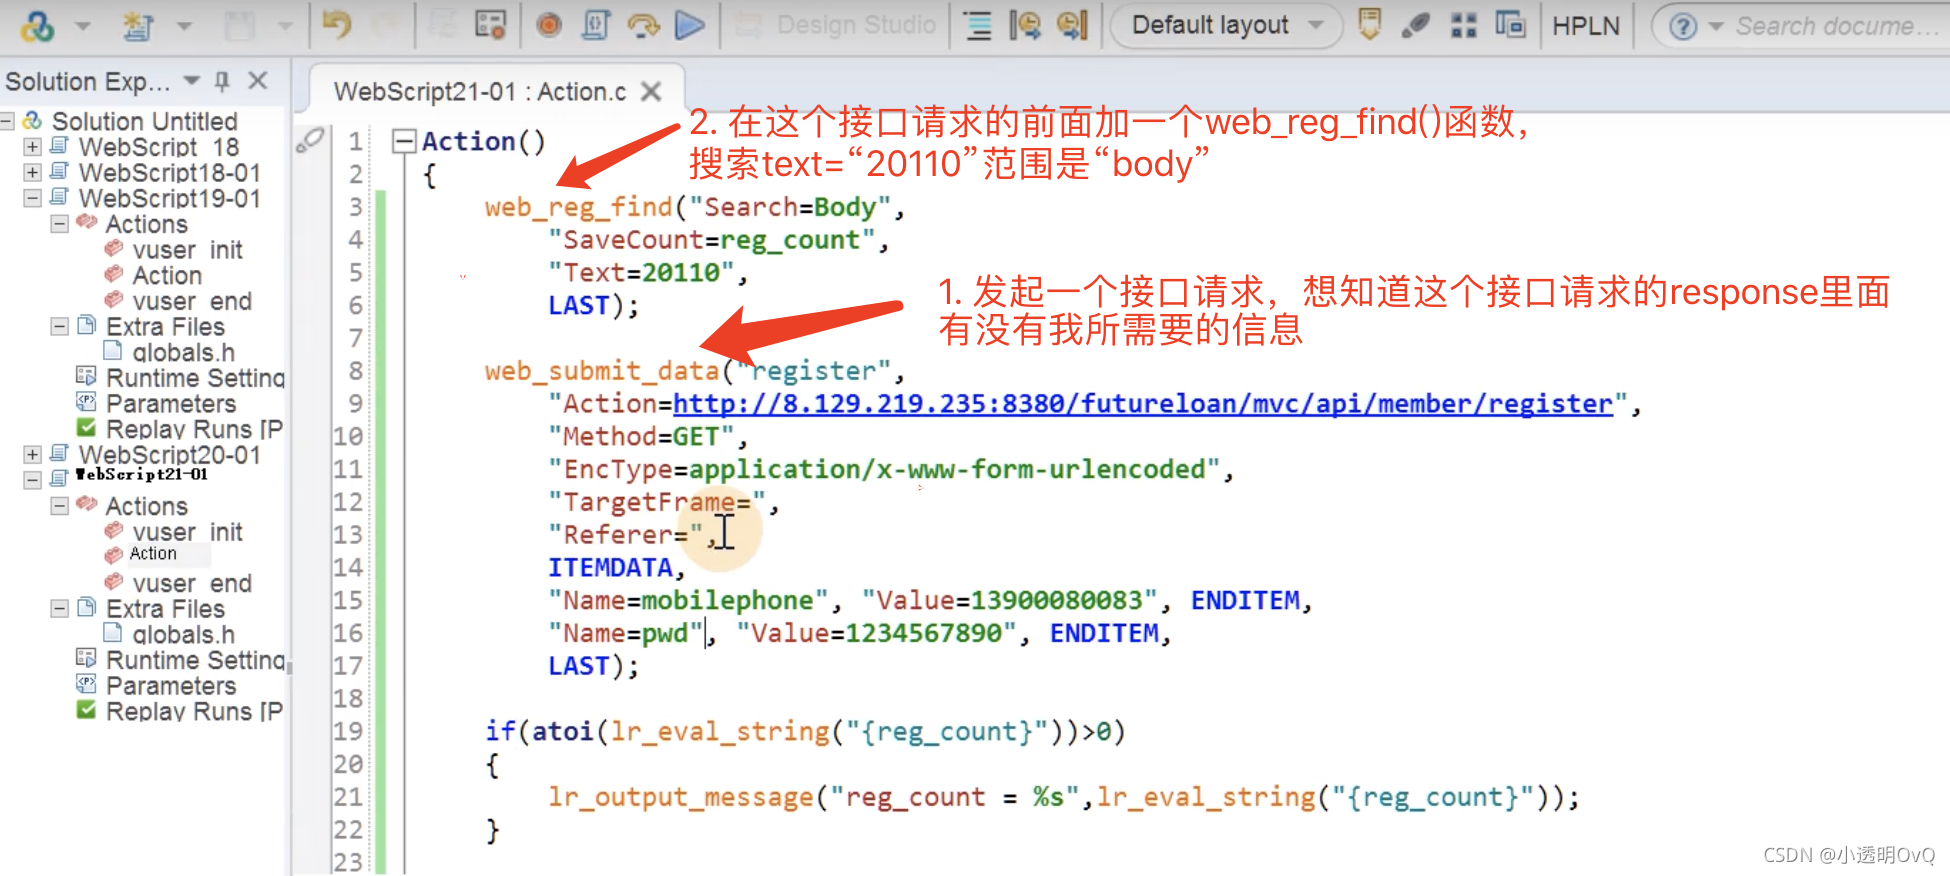The width and height of the screenshot is (1950, 876).
Task: Select vuser_init under WebScript21-01 Actions
Action: tap(187, 532)
